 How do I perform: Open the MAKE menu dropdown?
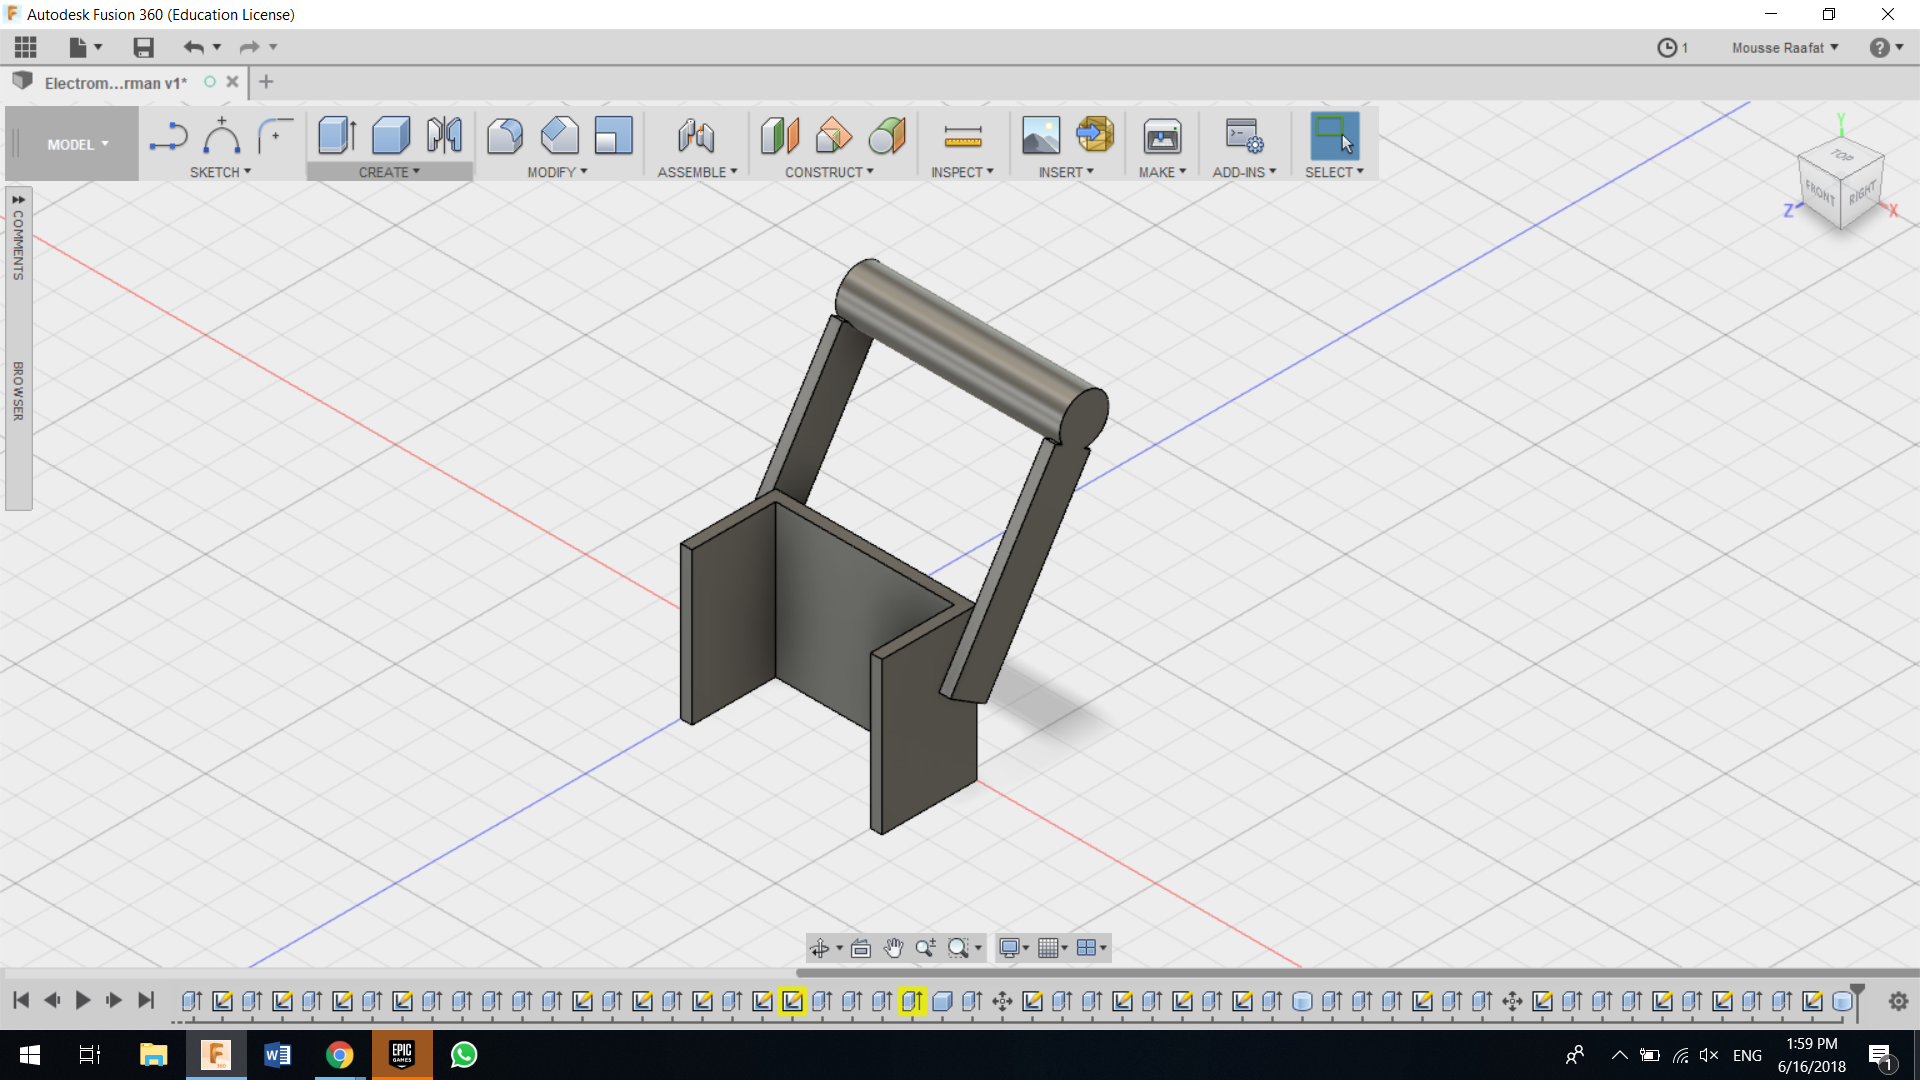(x=1162, y=172)
